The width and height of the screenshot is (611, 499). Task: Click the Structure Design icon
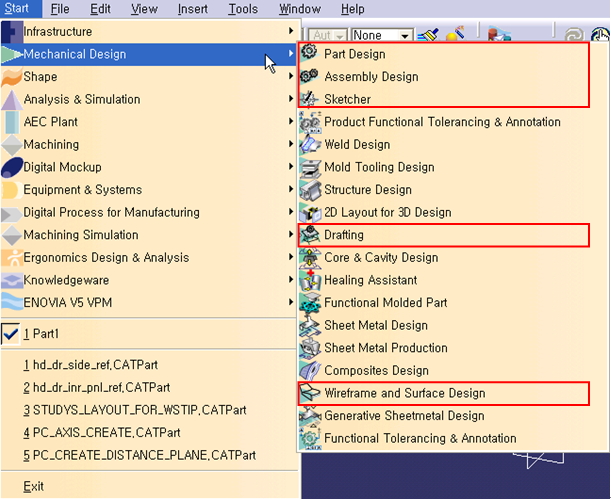[310, 189]
